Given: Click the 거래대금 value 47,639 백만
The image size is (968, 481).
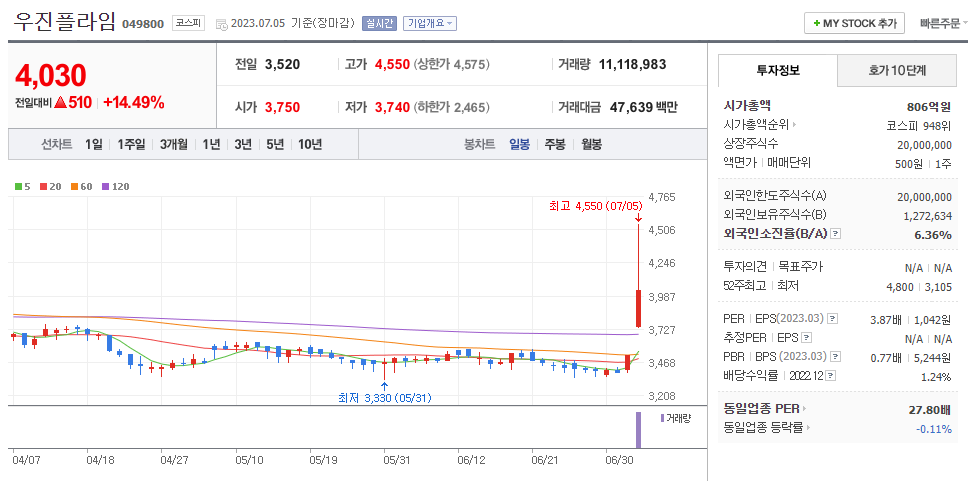Looking at the screenshot, I should (x=644, y=107).
